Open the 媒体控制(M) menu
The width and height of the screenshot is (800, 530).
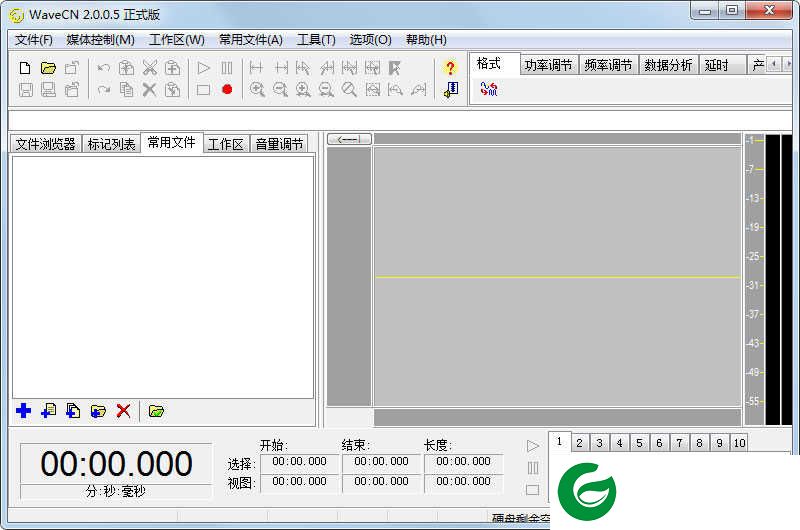(x=101, y=40)
